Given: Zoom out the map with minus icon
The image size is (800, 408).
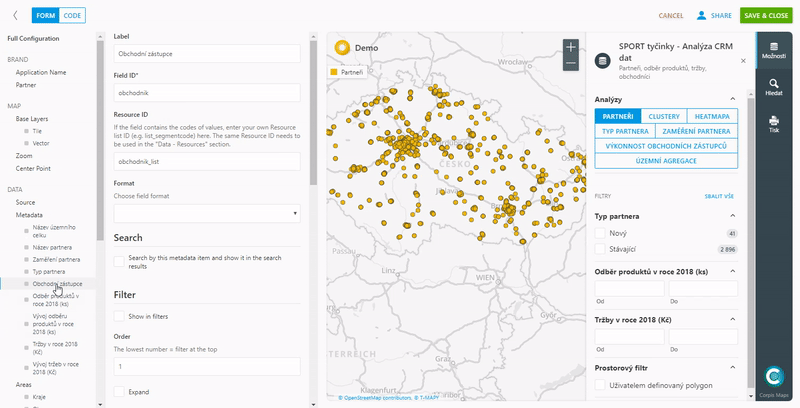Looking at the screenshot, I should 570,63.
